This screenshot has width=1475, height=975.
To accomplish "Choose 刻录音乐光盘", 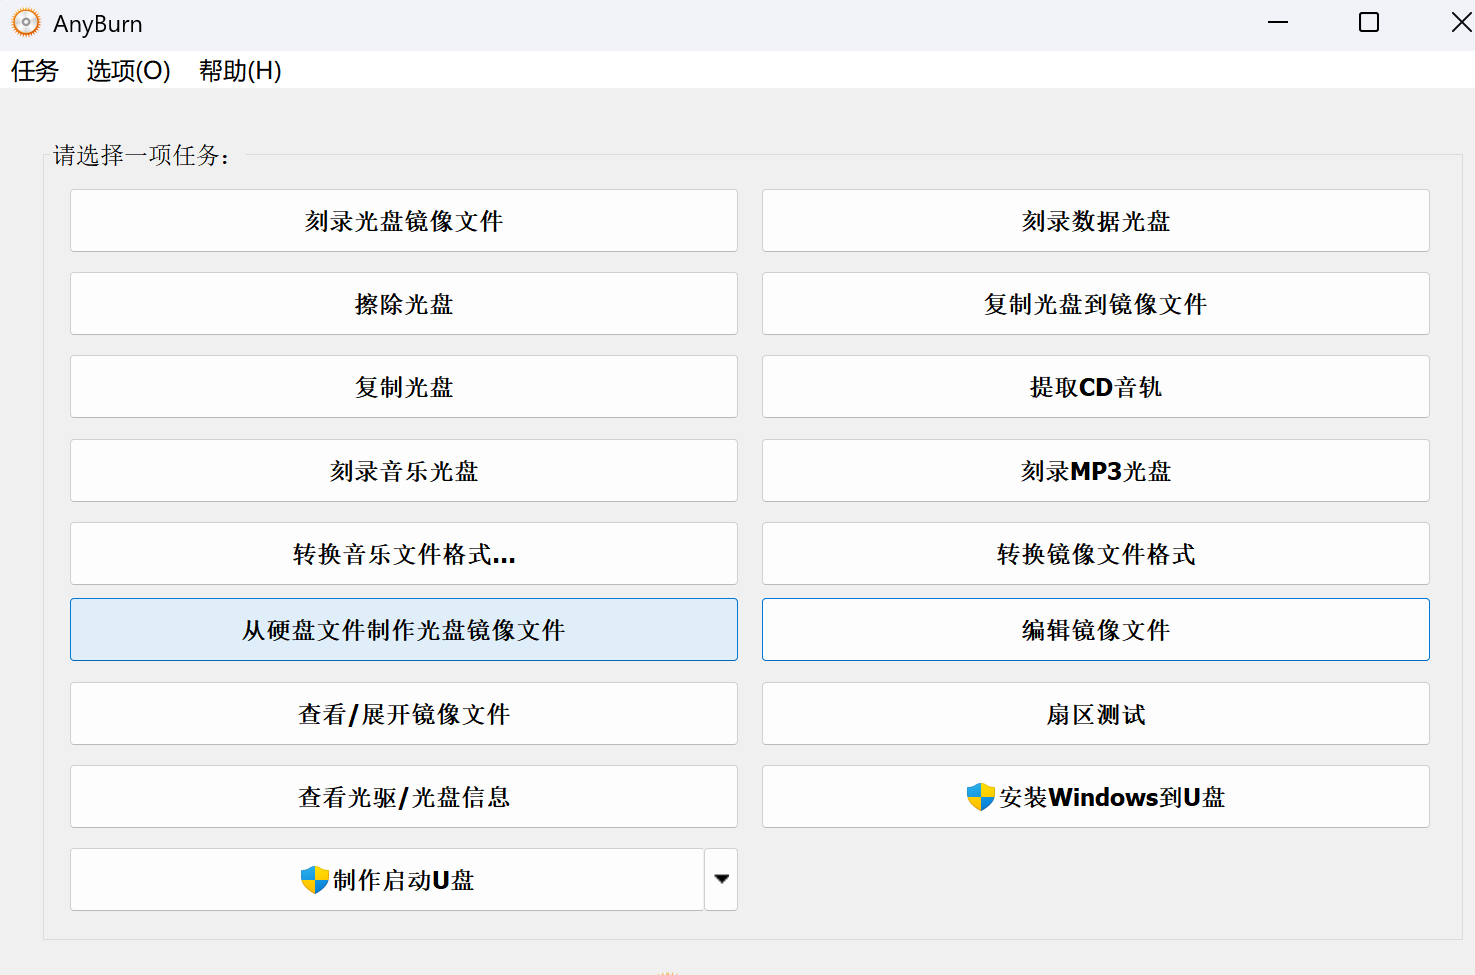I will pyautogui.click(x=404, y=471).
